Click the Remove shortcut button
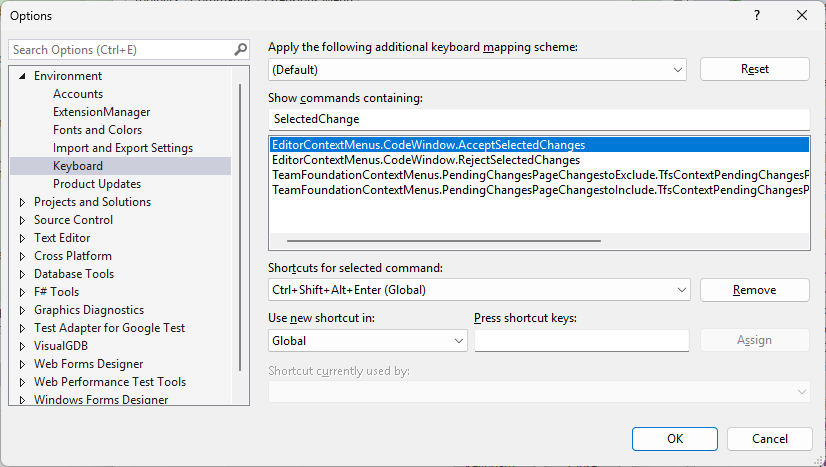The height and width of the screenshot is (467, 826). pos(754,290)
